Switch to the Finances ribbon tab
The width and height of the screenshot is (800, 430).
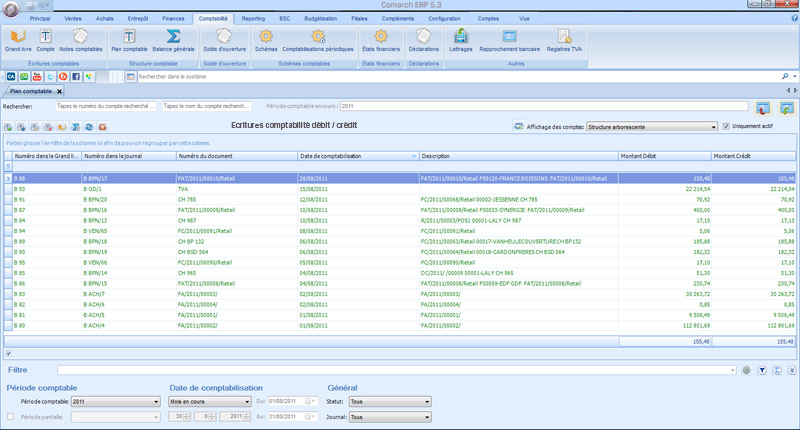pos(173,18)
